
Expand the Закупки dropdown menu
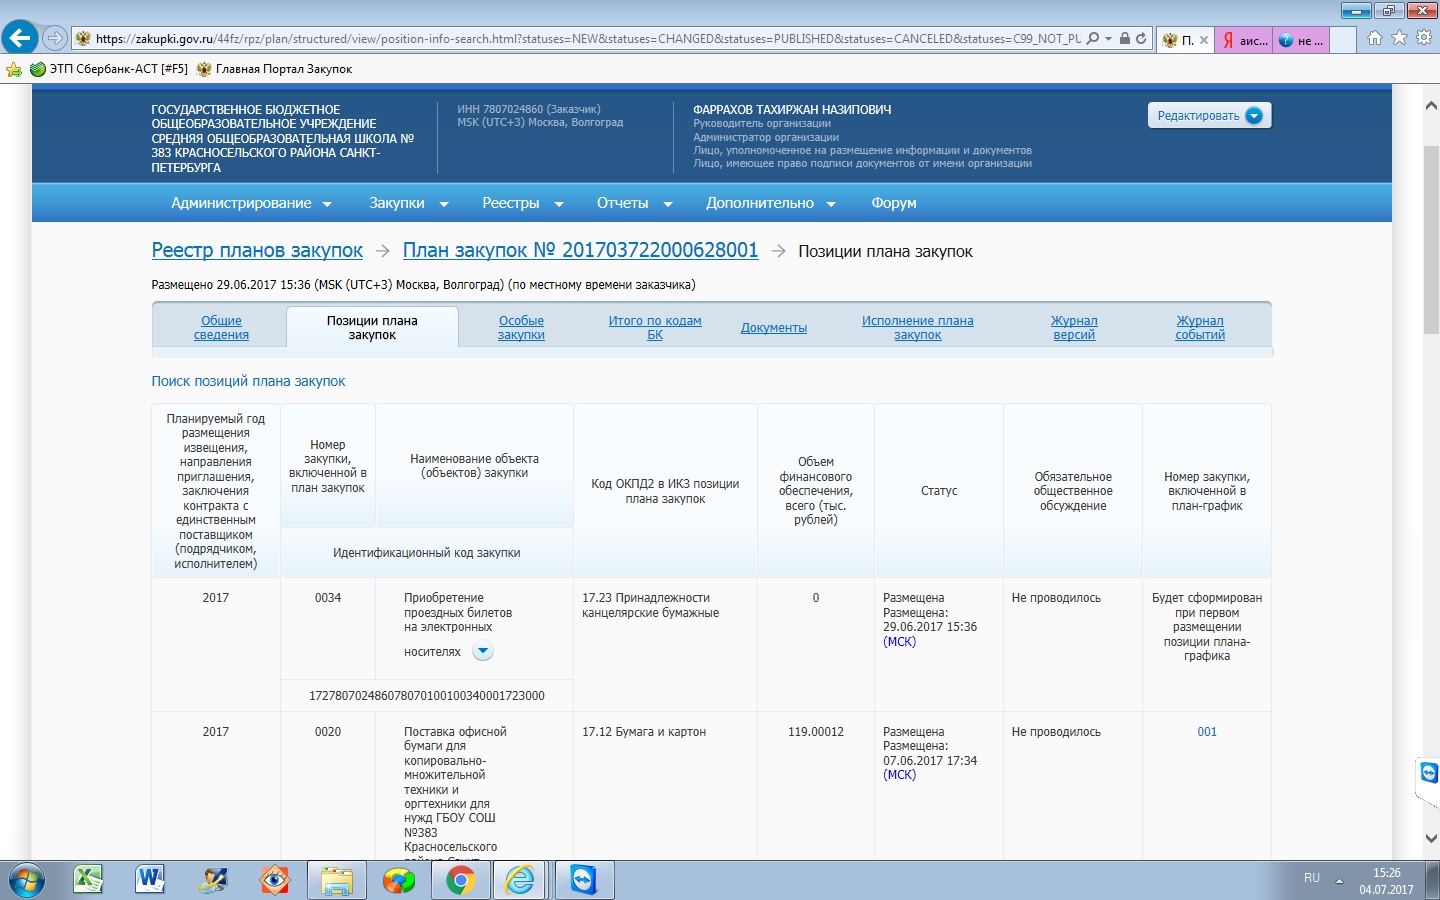[x=408, y=203]
